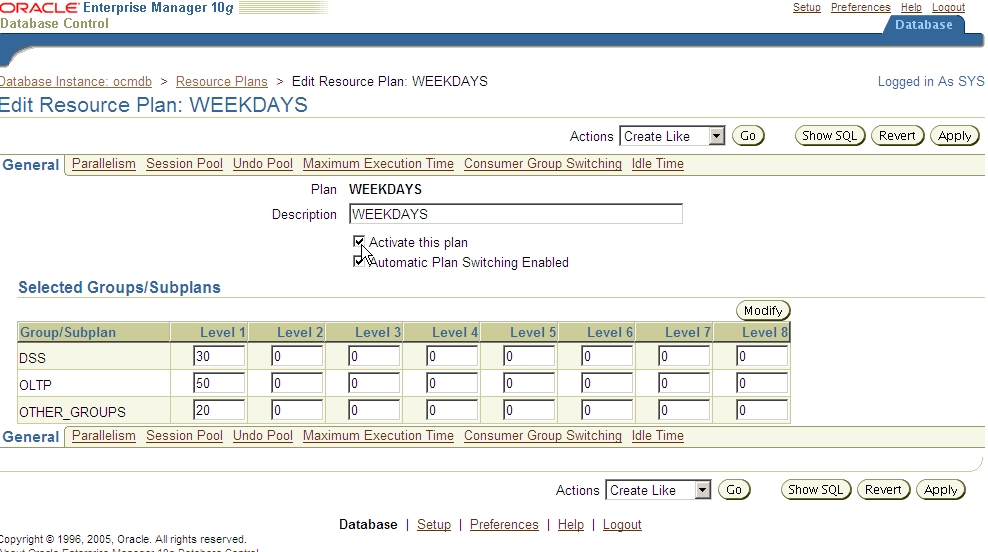
Task: Click the top Revert button
Action: pyautogui.click(x=897, y=135)
